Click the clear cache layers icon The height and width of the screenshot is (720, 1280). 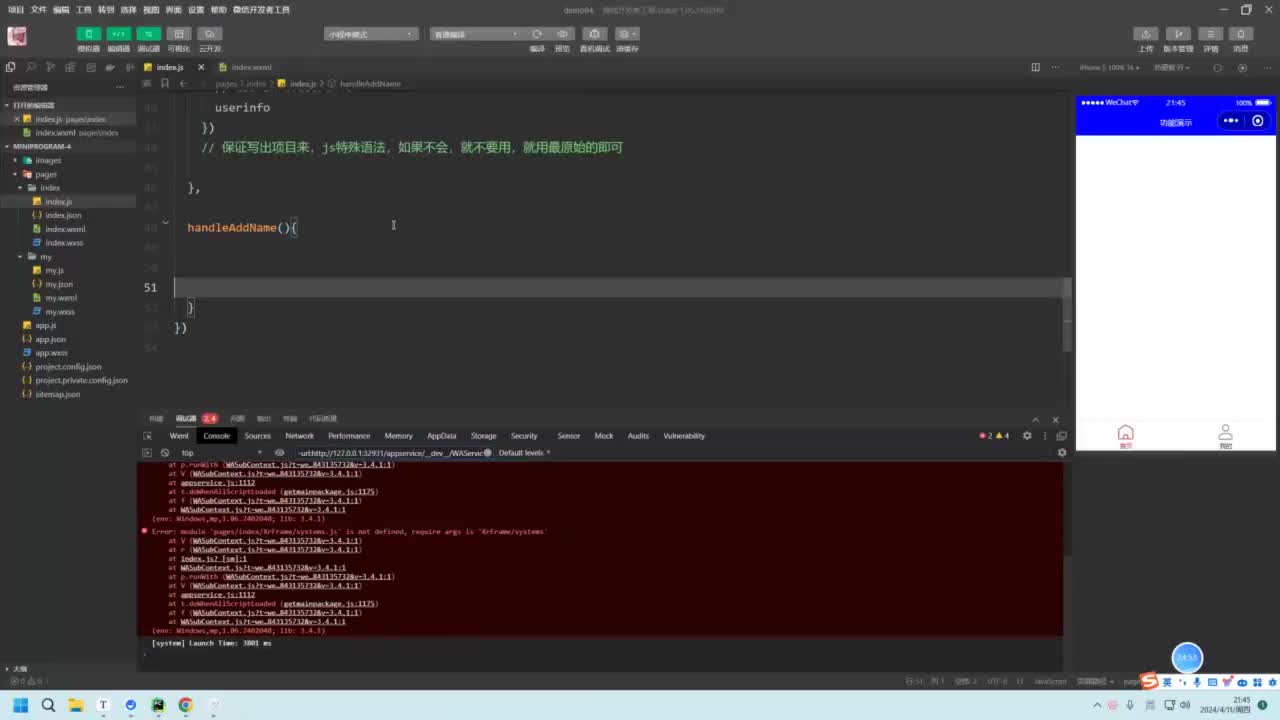pyautogui.click(x=627, y=34)
